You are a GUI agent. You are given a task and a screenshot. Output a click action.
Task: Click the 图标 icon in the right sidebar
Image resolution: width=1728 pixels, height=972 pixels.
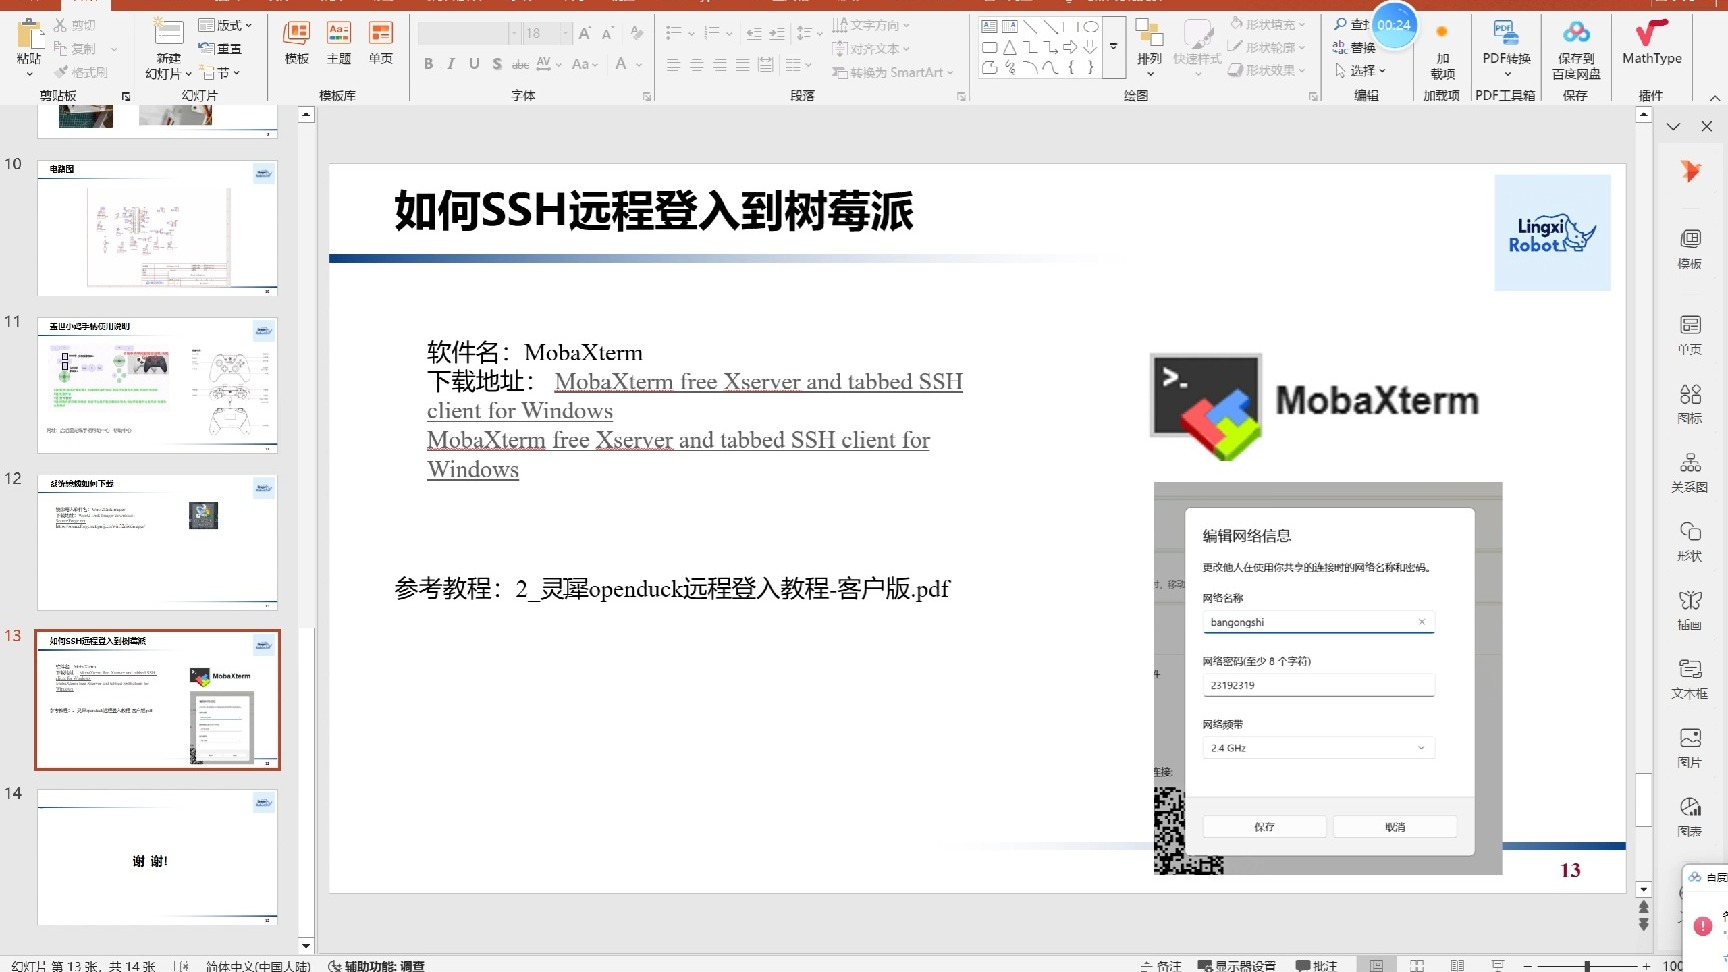tap(1690, 402)
